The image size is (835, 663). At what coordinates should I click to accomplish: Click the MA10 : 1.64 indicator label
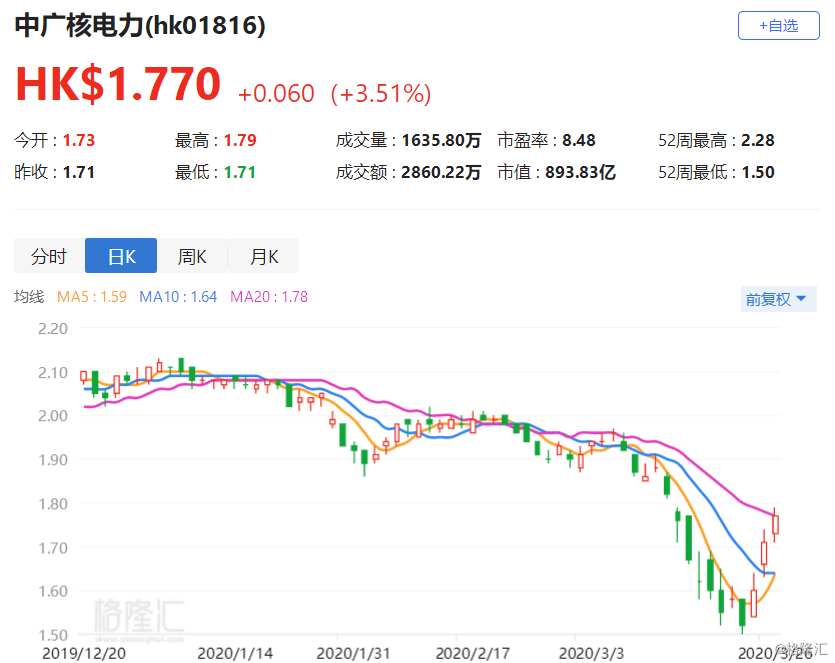[178, 297]
